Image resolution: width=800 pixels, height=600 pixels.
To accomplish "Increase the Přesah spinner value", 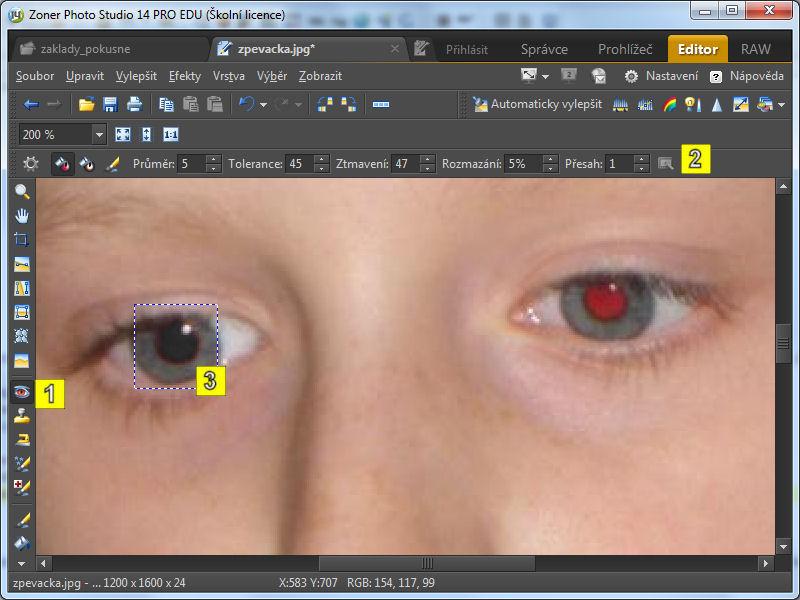I will point(642,159).
